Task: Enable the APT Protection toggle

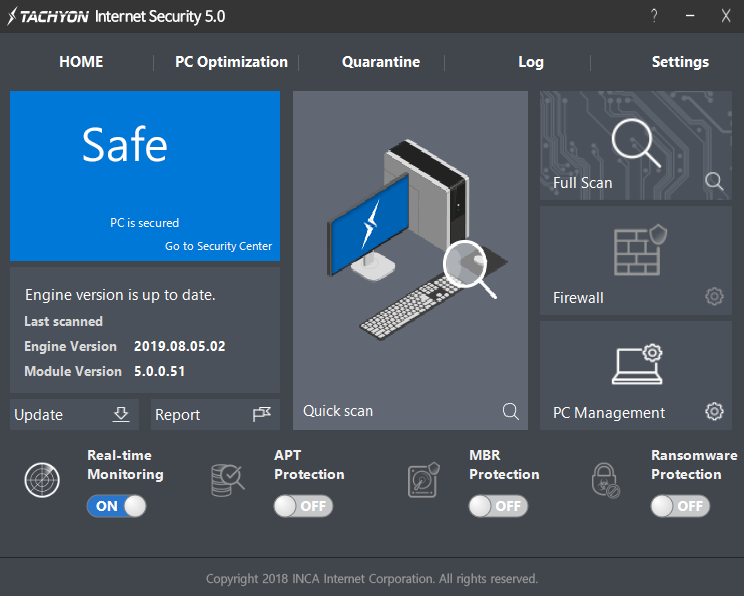Action: click(x=303, y=506)
